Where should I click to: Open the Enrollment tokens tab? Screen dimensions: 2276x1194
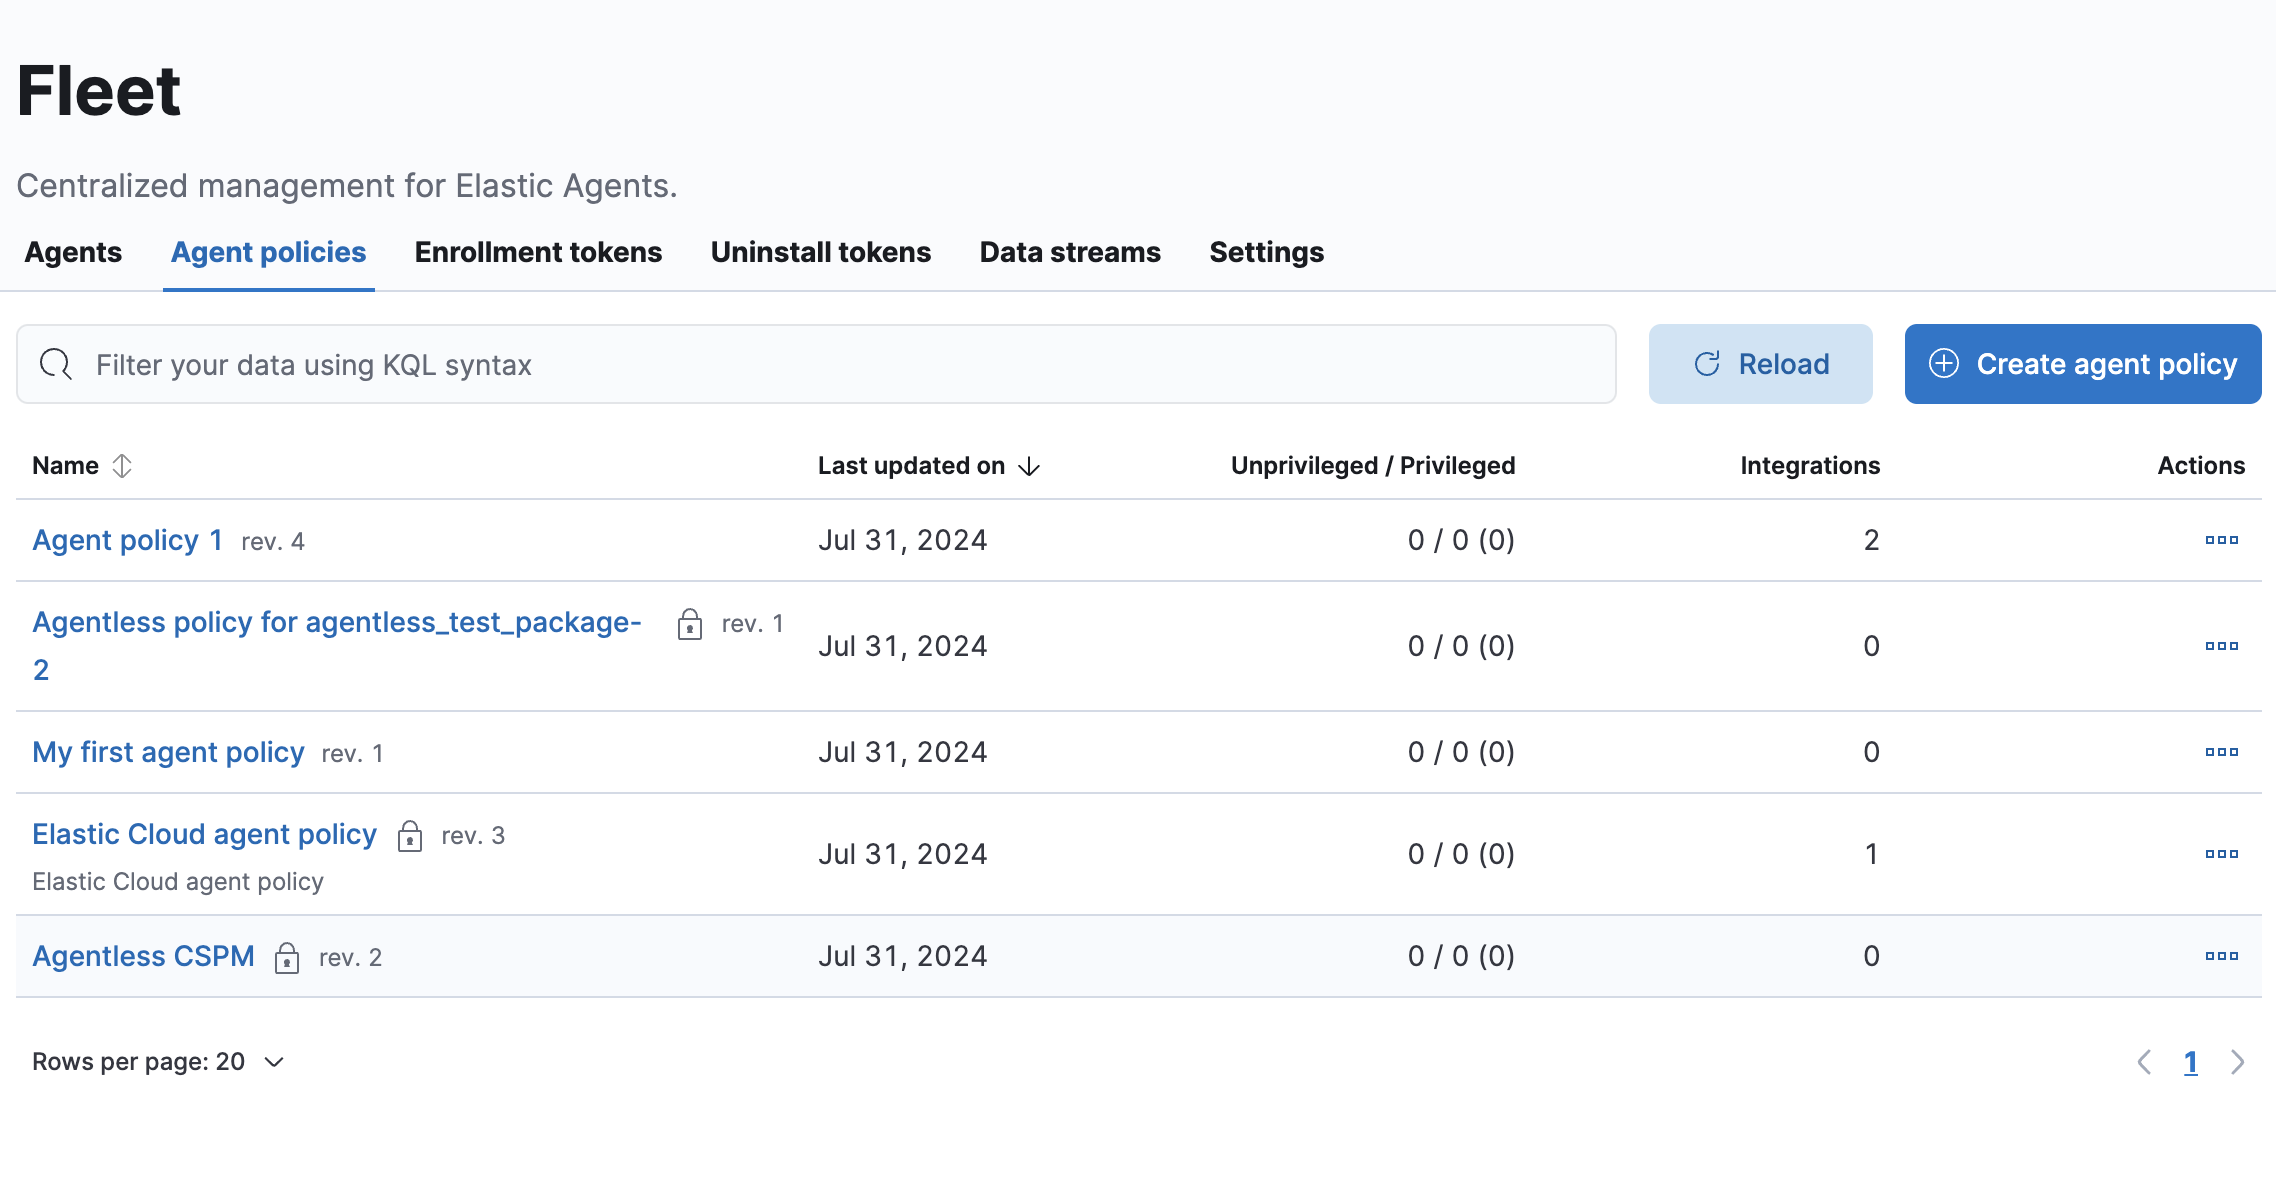point(538,252)
